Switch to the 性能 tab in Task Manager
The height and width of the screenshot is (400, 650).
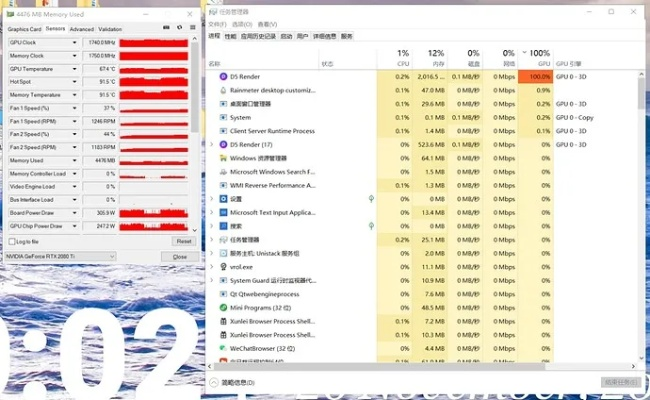tap(231, 36)
